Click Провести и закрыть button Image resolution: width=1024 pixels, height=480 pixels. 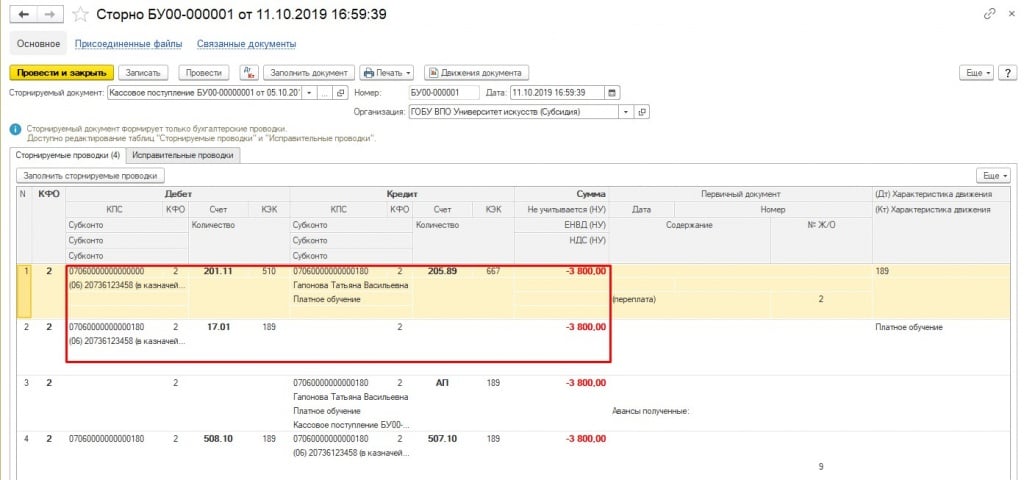61,73
